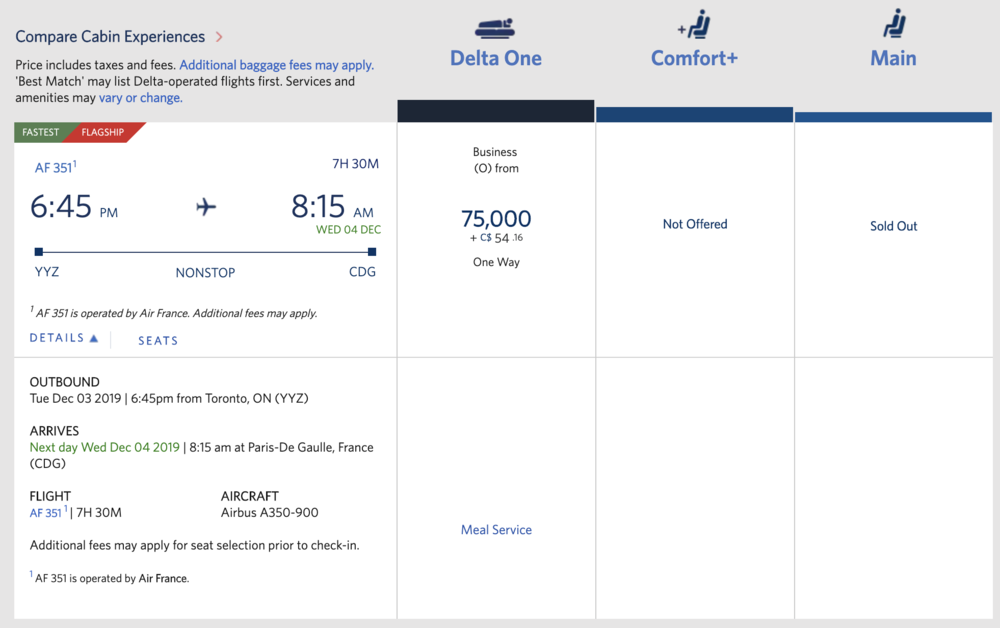Screen dimensions: 1000x628
Task: Click the AF 351 flight number above 6:45 PM
Action: click(53, 168)
